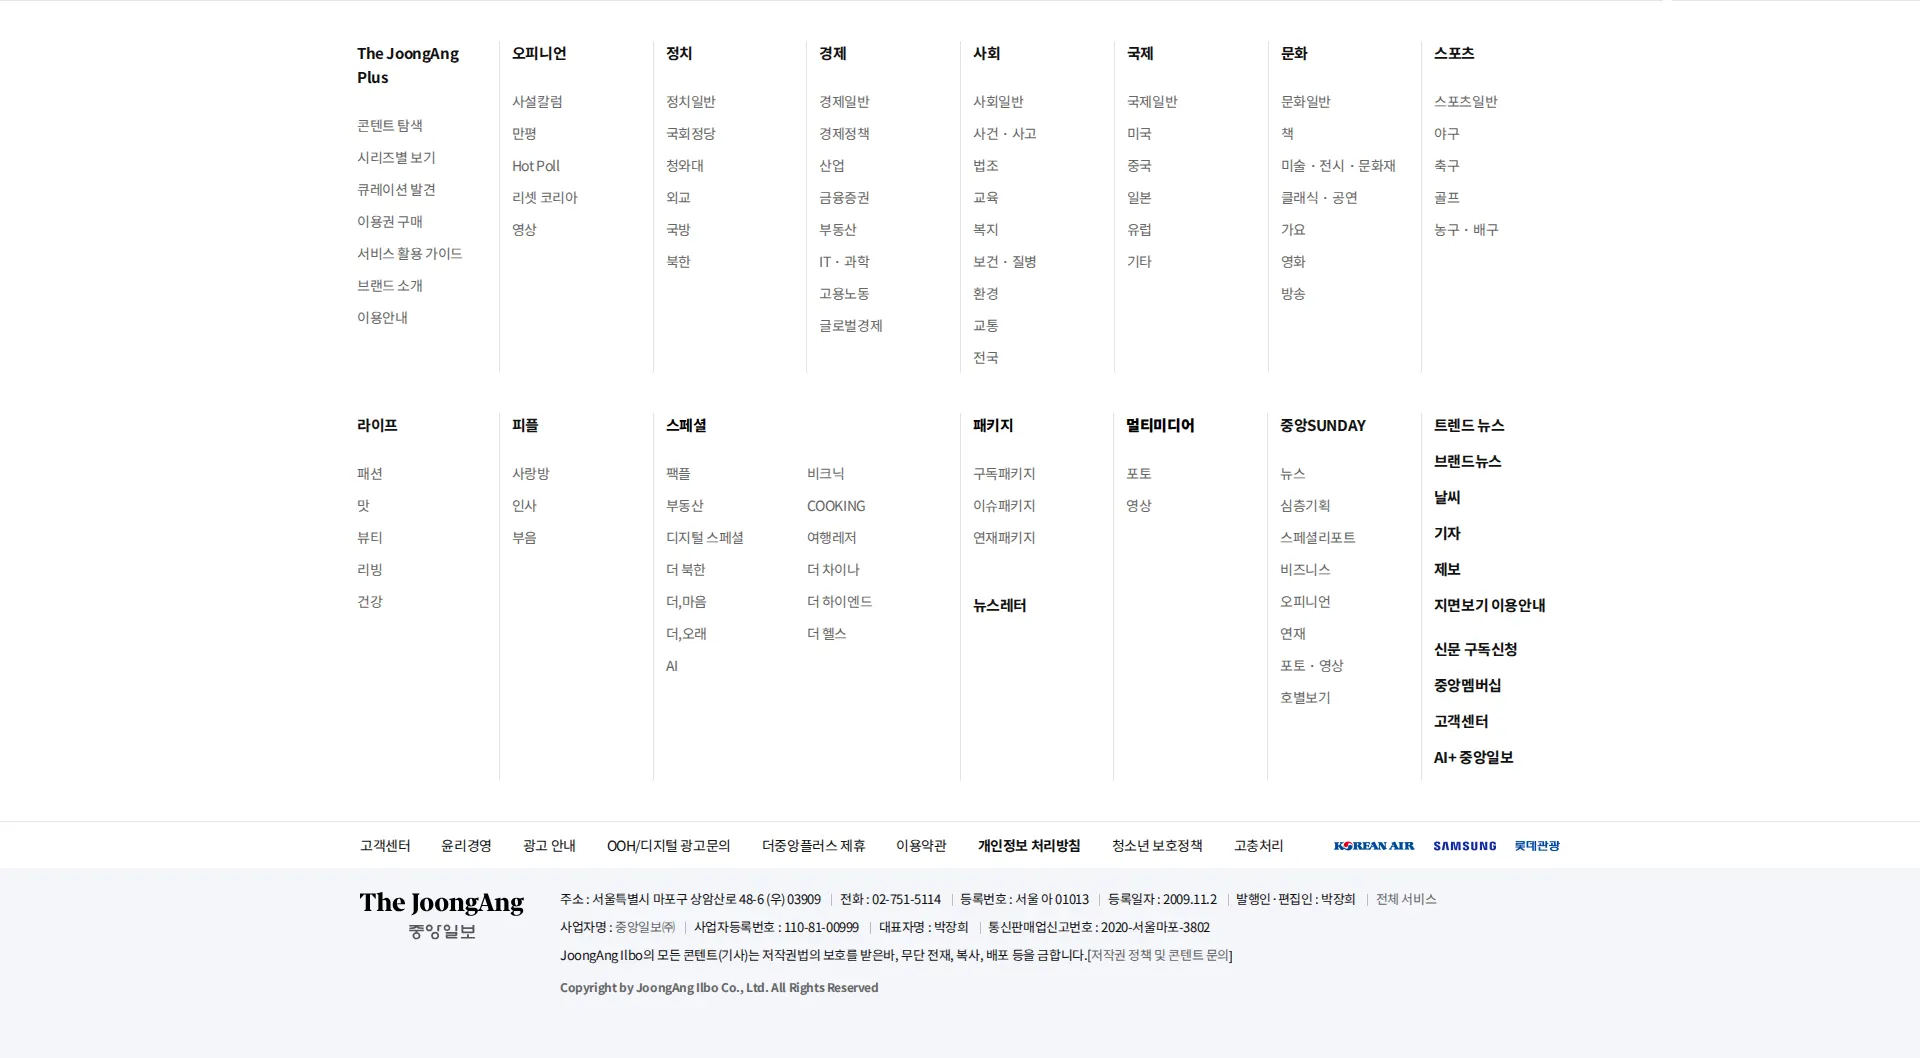Open the 중앙SUNDAY section heading
The width and height of the screenshot is (1920, 1058).
[1323, 425]
